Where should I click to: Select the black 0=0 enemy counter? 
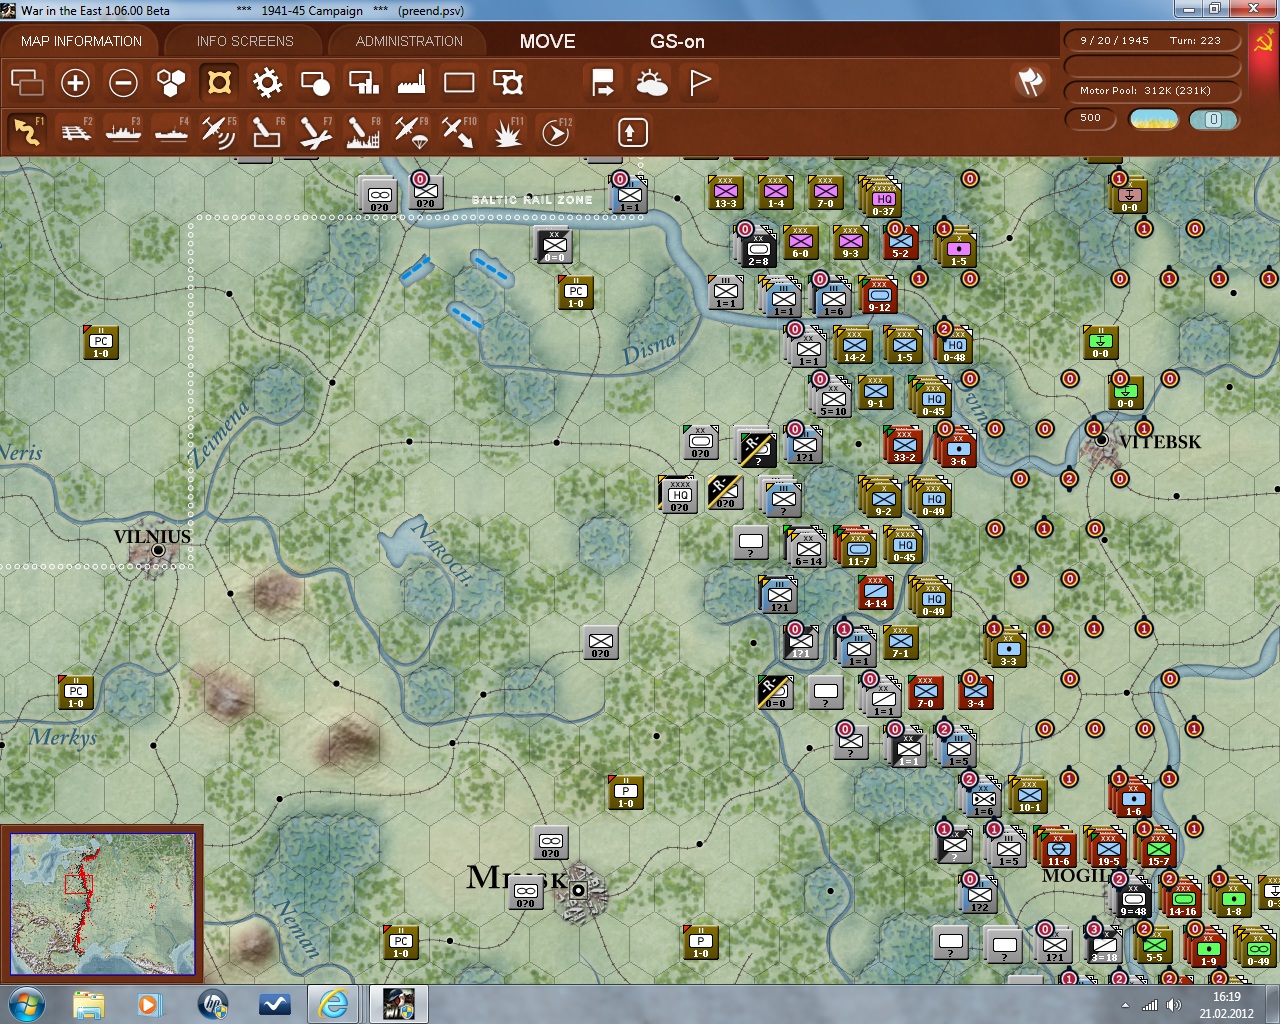pyautogui.click(x=554, y=246)
